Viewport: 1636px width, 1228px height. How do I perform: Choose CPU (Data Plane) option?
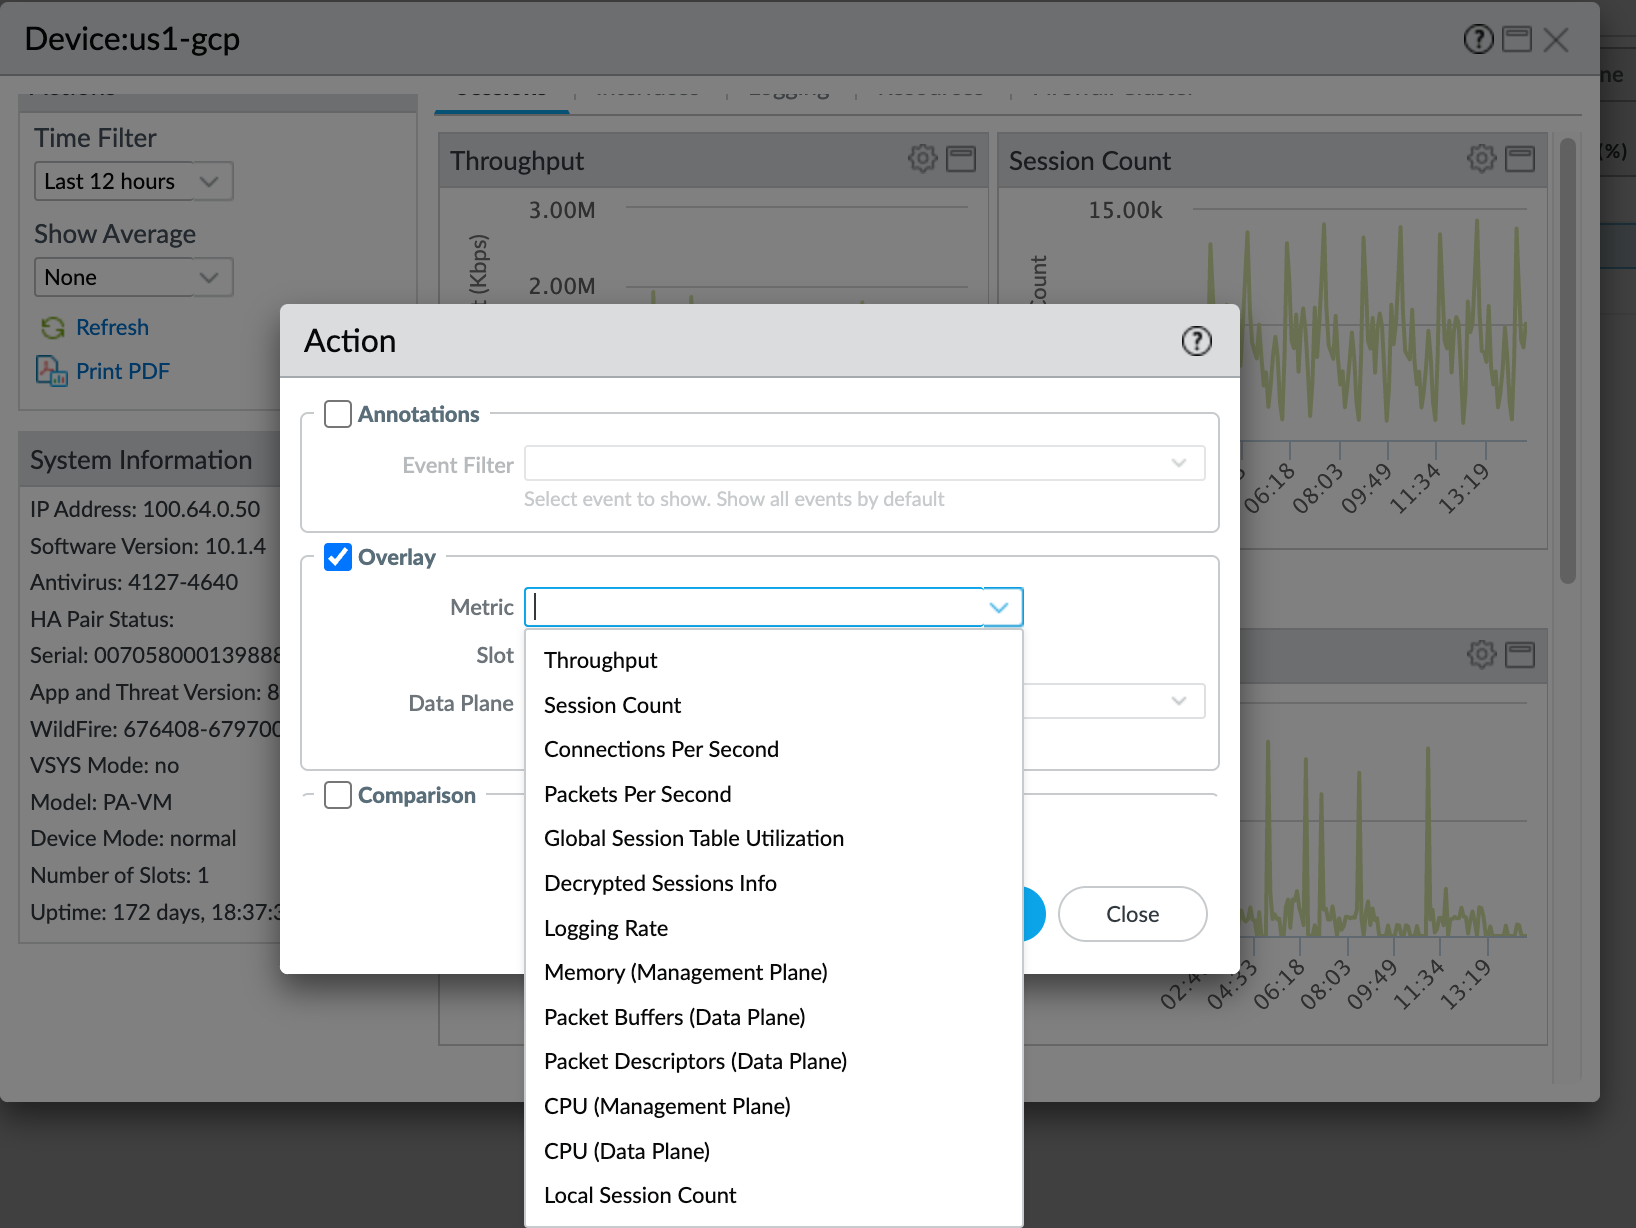point(627,1151)
